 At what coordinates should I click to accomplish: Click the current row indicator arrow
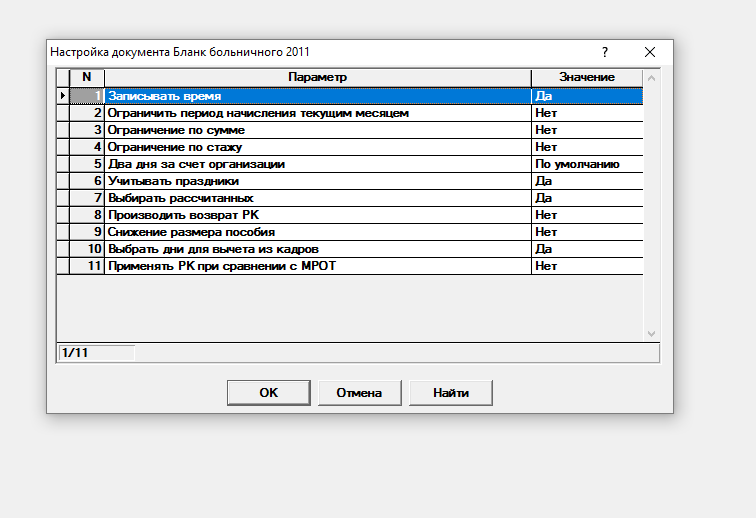pyautogui.click(x=63, y=96)
